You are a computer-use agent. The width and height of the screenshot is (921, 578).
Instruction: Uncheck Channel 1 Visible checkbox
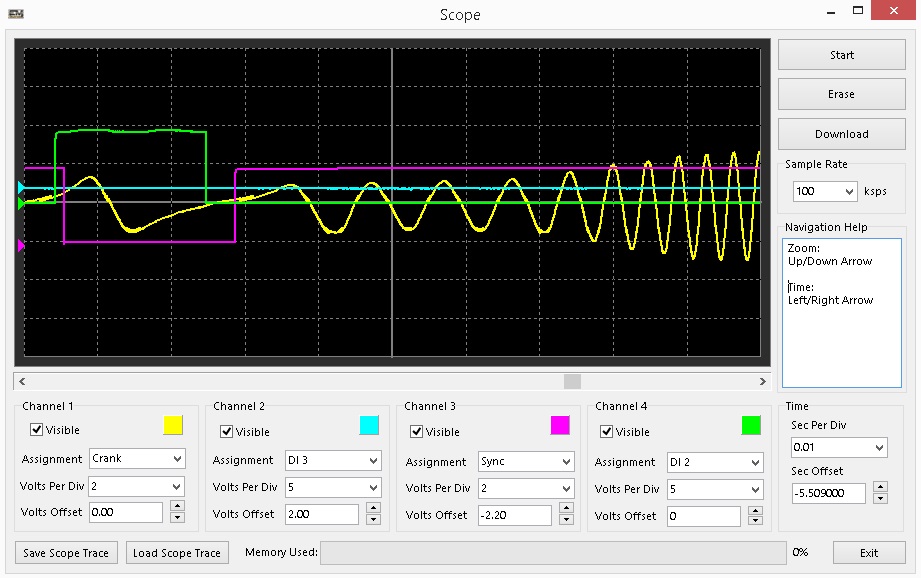click(36, 429)
